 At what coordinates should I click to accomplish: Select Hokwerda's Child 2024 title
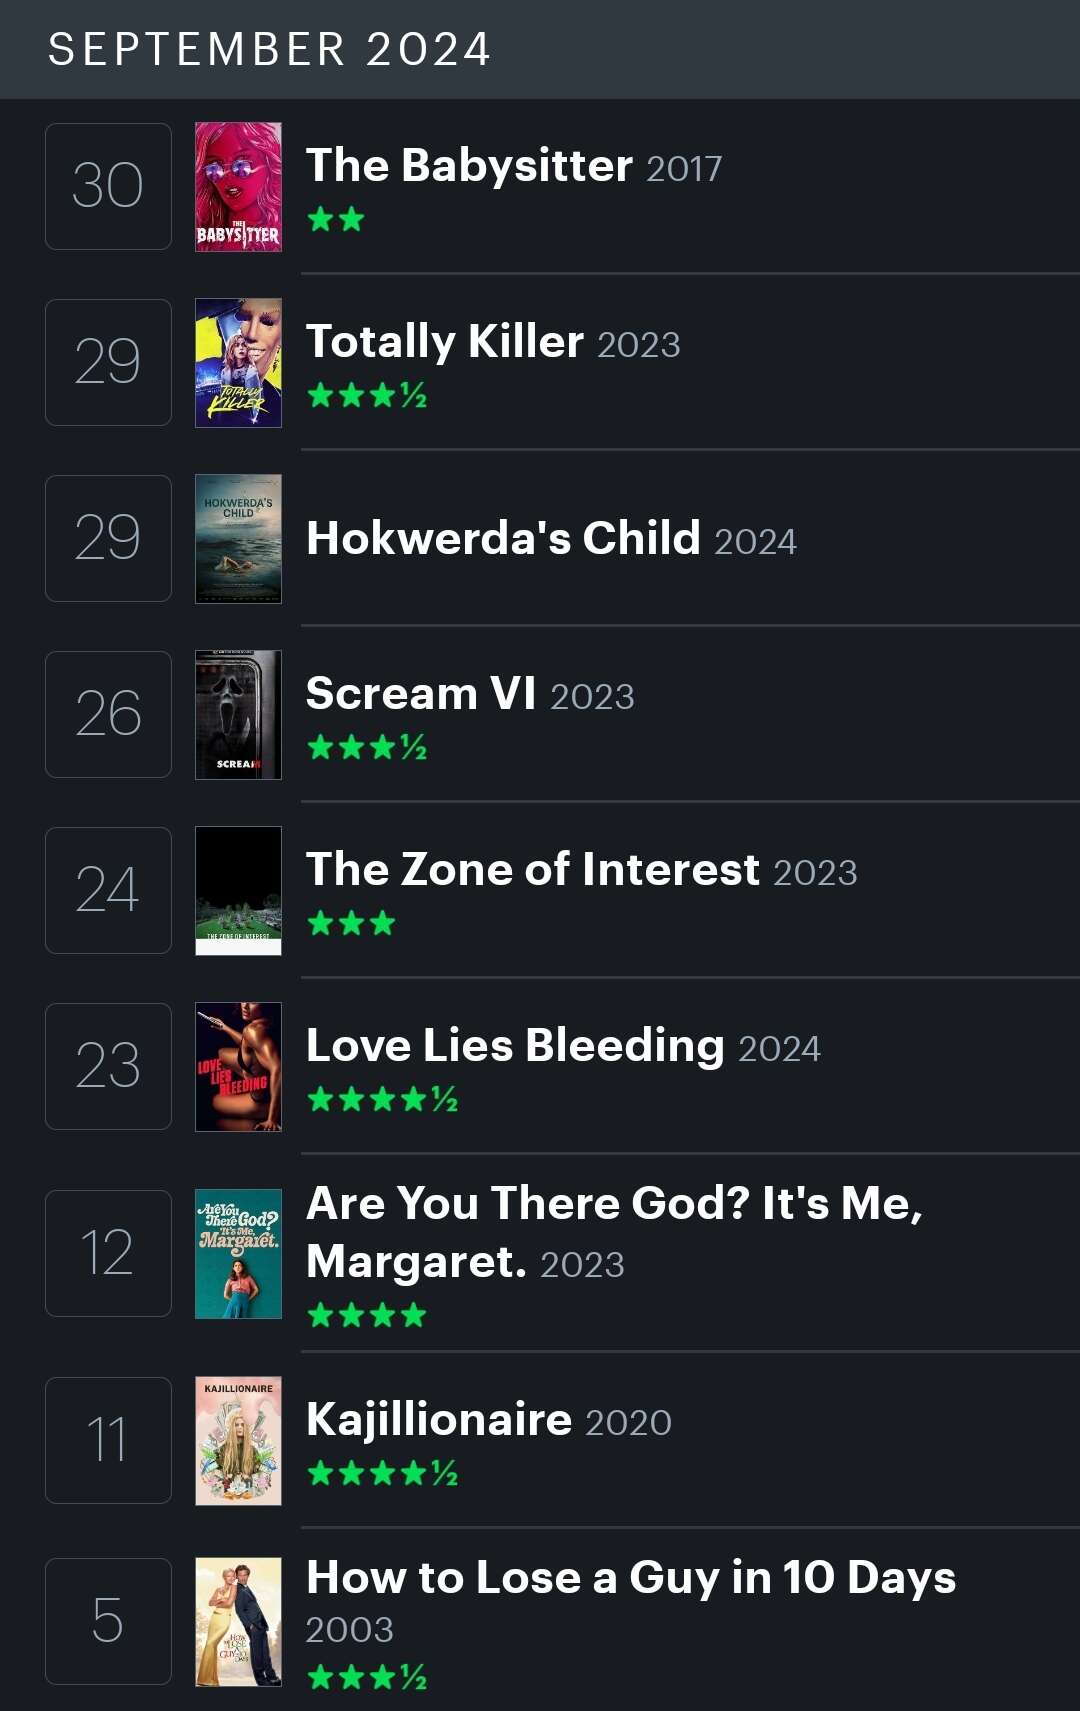pos(551,539)
